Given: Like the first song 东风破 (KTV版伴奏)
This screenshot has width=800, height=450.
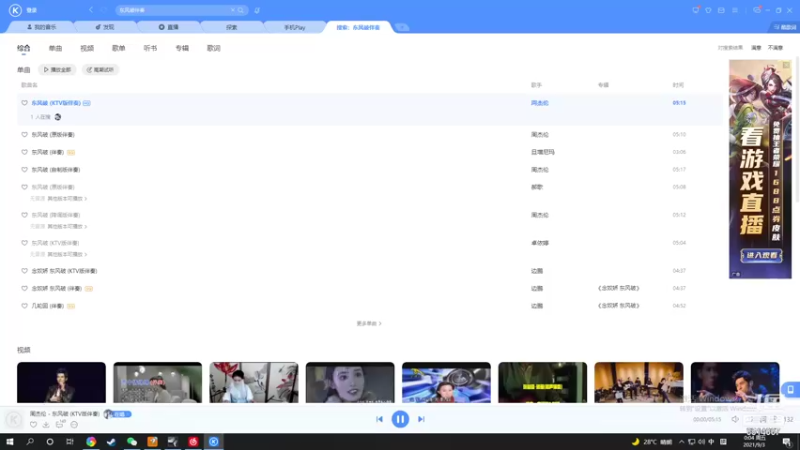Looking at the screenshot, I should click(x=24, y=103).
